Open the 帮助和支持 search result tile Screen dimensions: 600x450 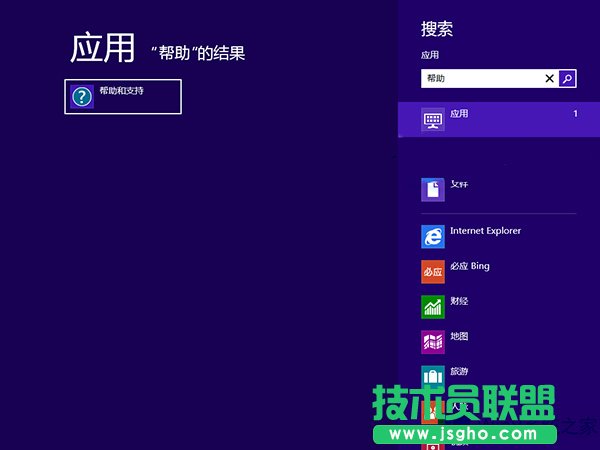coord(123,96)
